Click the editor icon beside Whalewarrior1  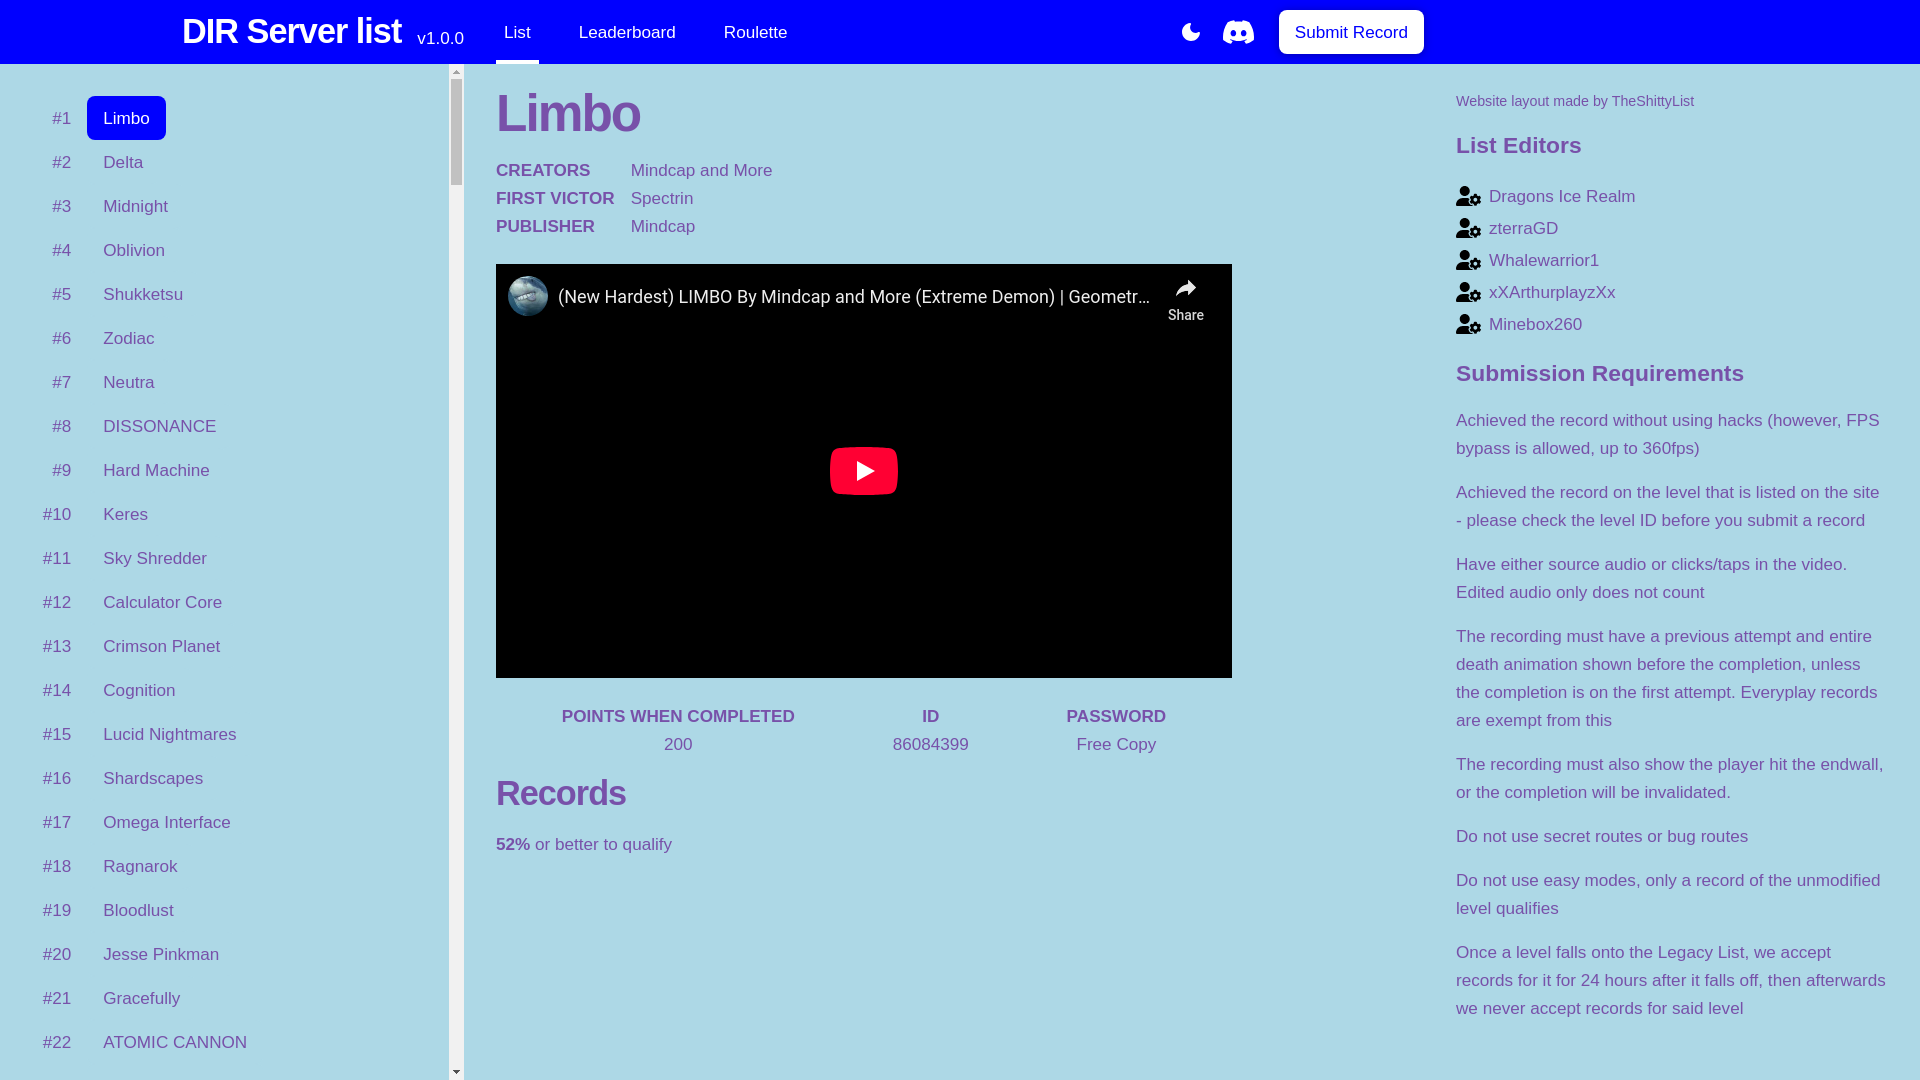tap(1468, 261)
